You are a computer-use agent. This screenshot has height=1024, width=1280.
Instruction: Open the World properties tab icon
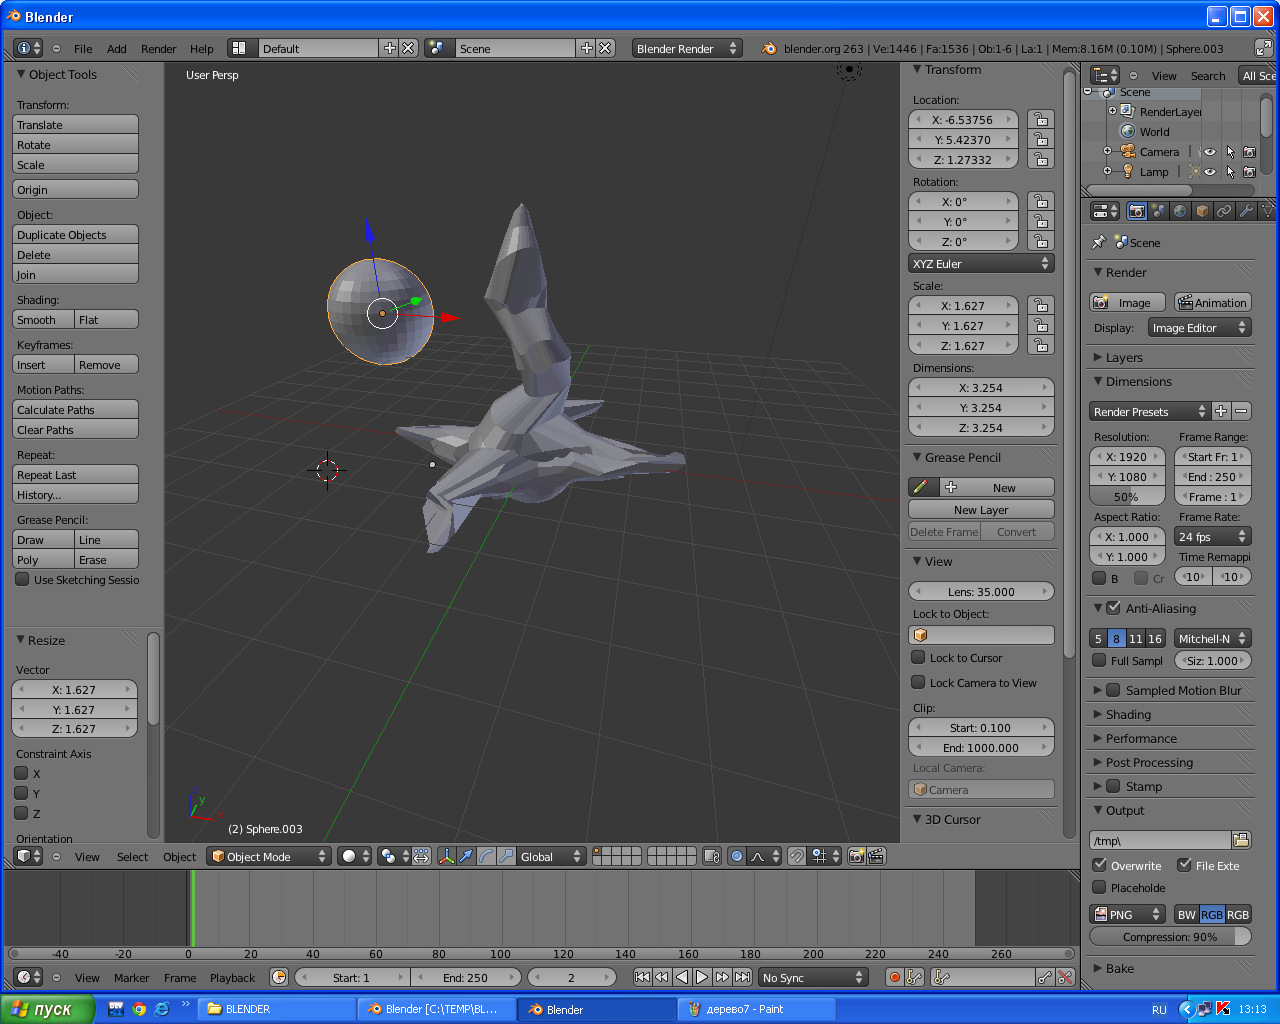pos(1180,211)
